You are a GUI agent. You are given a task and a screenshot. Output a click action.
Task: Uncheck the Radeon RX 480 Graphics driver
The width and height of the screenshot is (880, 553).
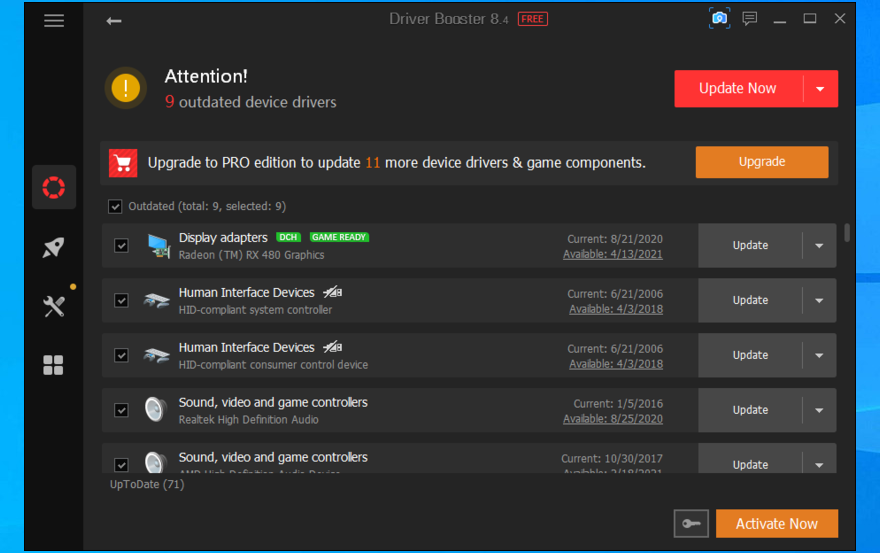(121, 245)
